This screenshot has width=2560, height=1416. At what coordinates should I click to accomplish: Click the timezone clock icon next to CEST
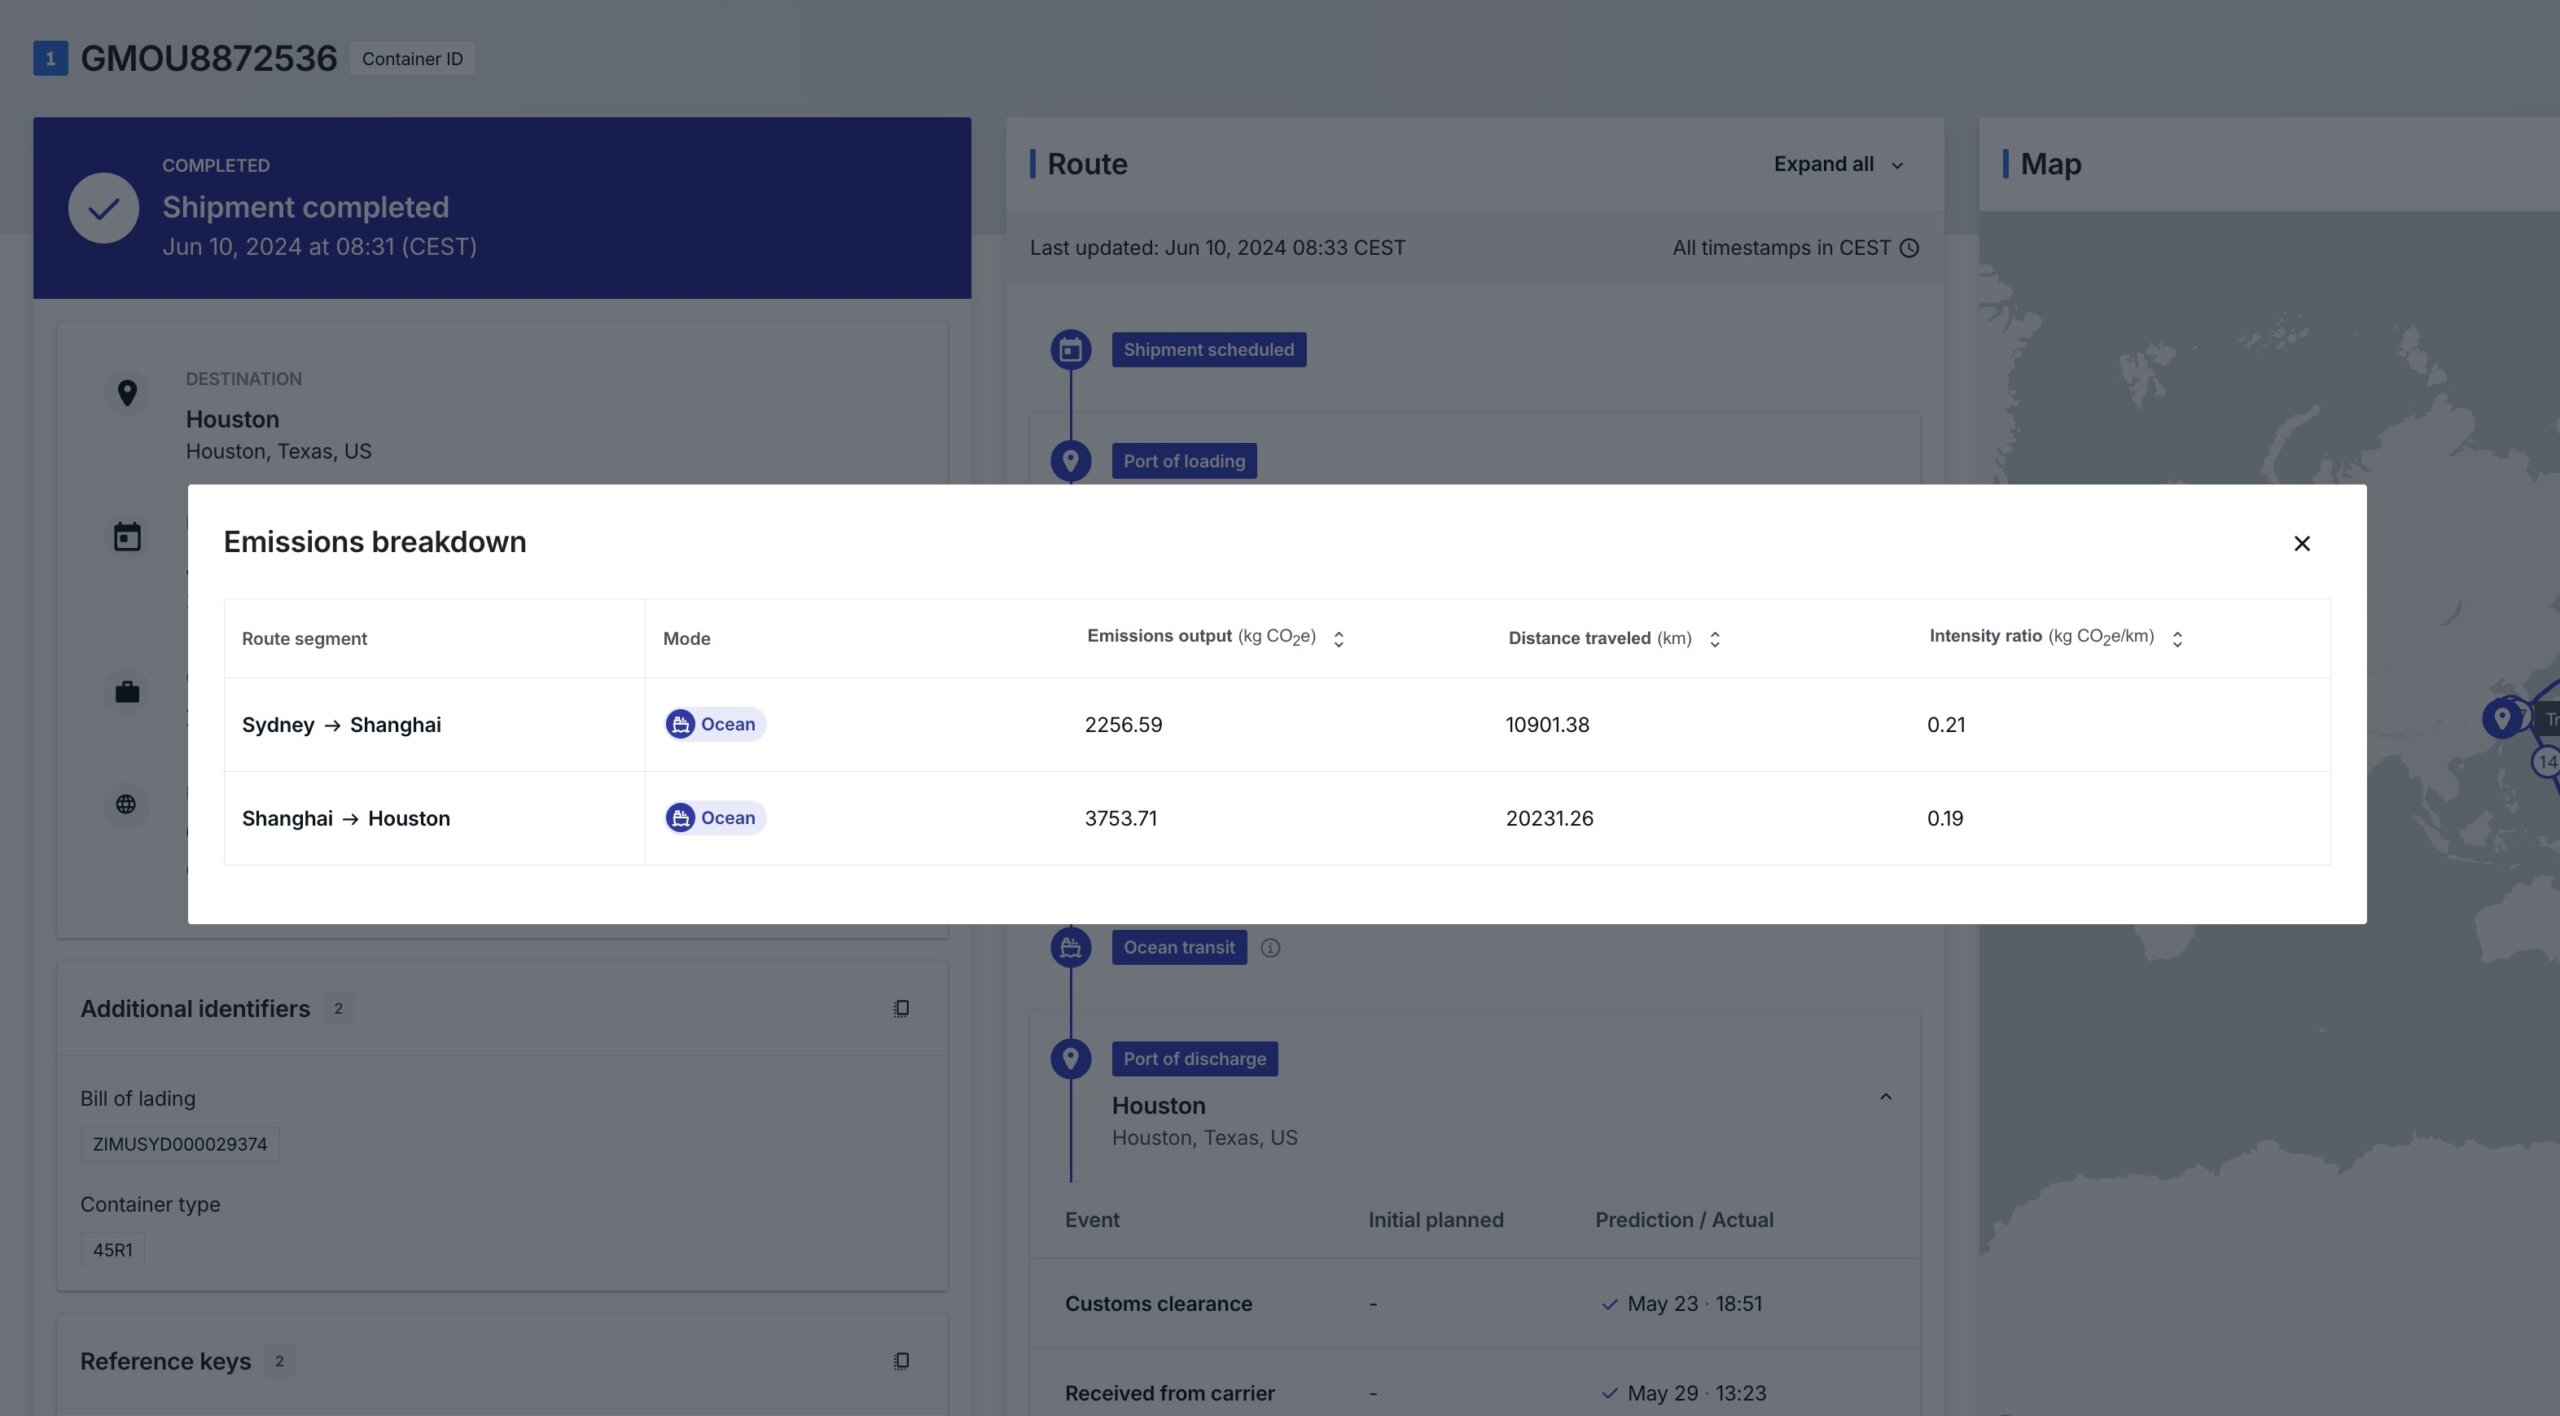pos(1909,248)
